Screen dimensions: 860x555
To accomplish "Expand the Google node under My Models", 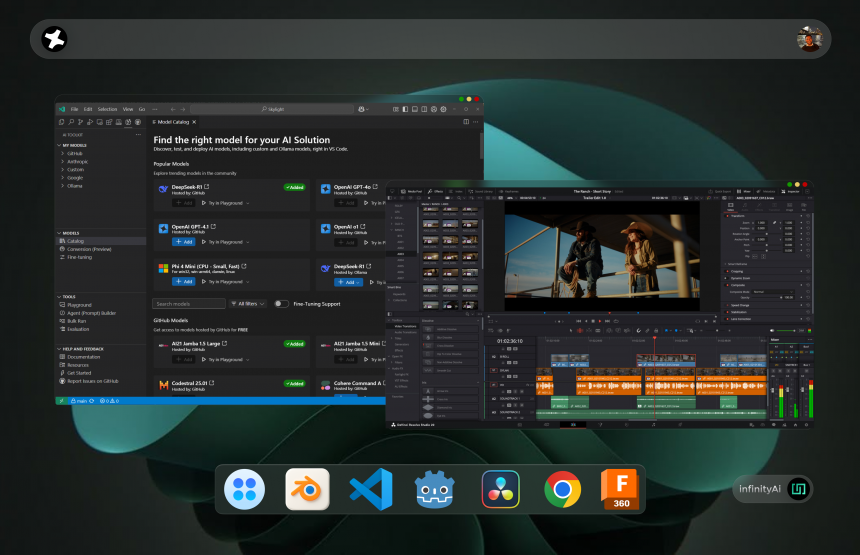I will click(63, 178).
